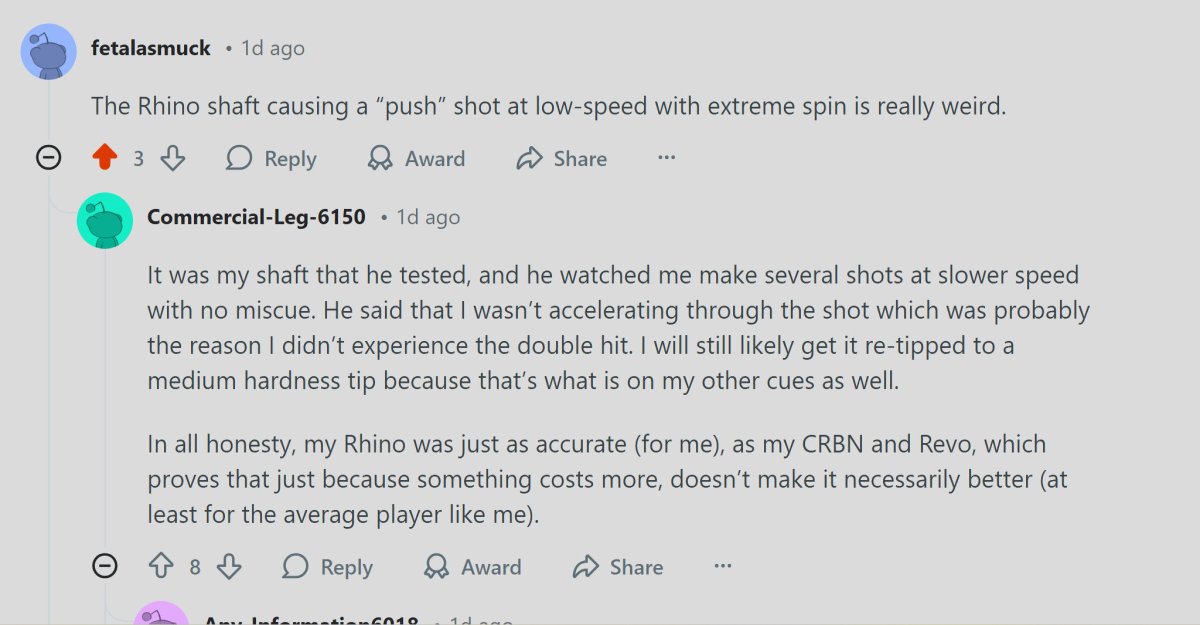Open the Award options for fetalasmuck's comment

(417, 158)
